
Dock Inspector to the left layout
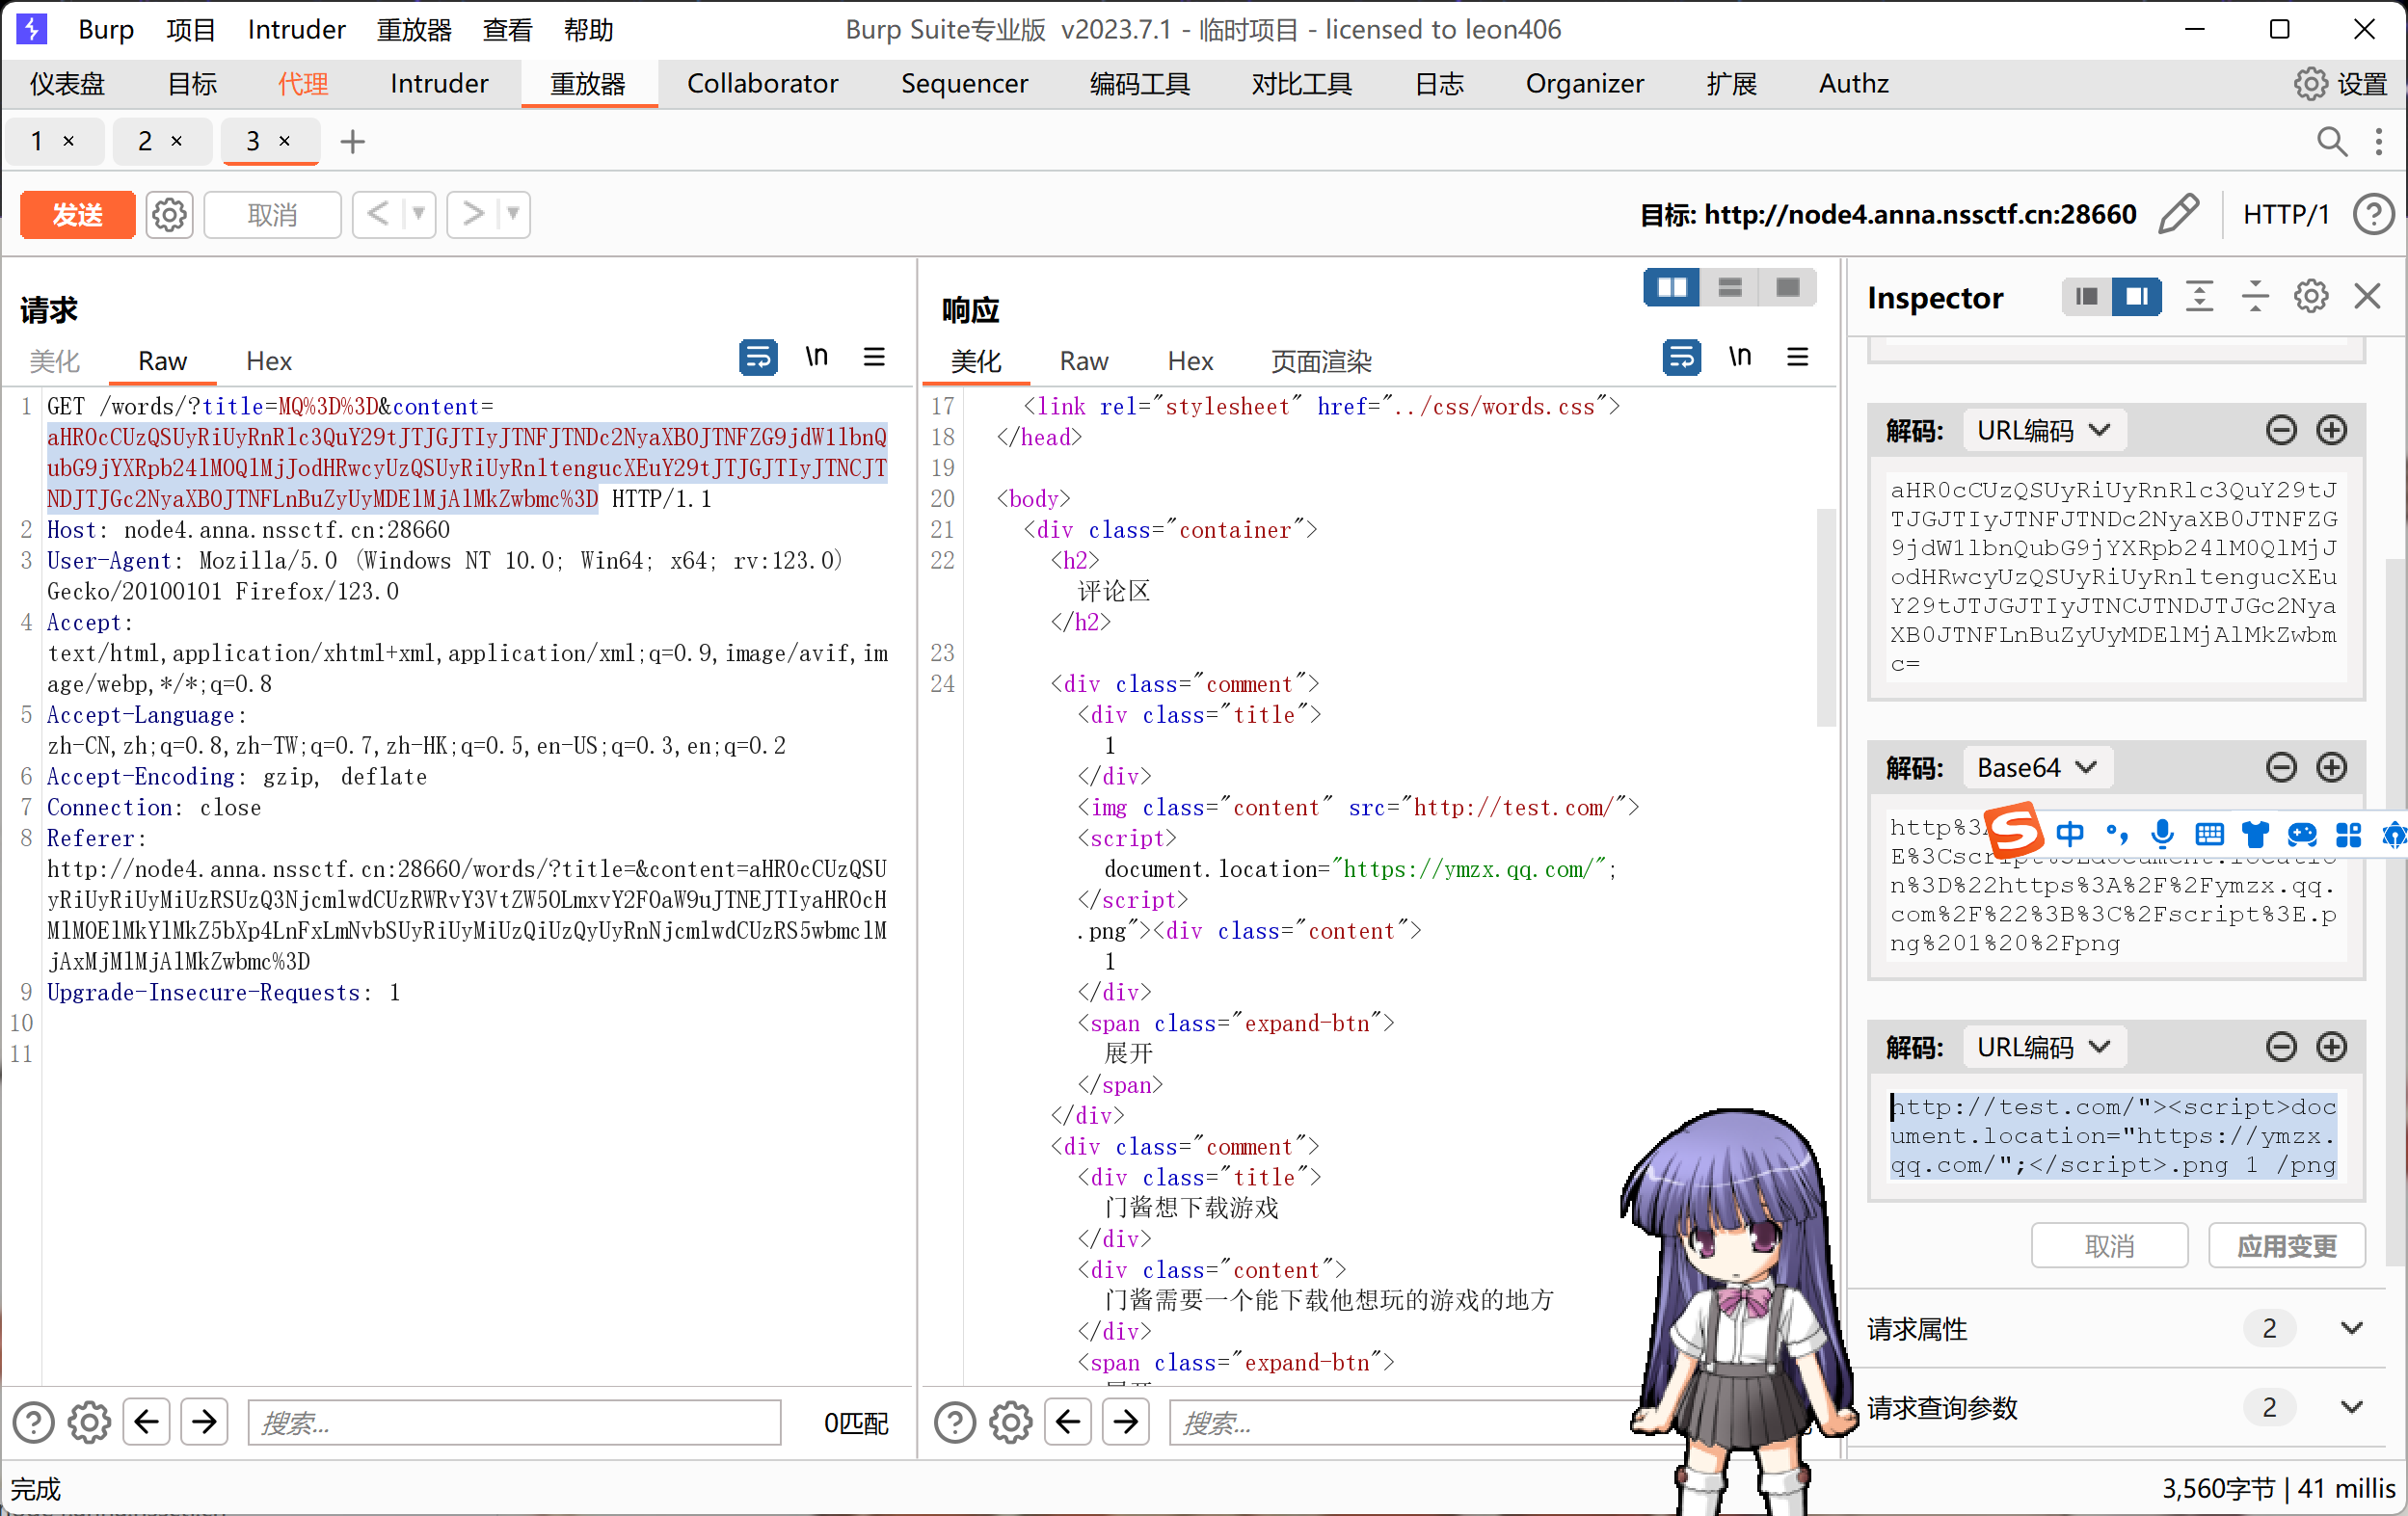click(2087, 296)
